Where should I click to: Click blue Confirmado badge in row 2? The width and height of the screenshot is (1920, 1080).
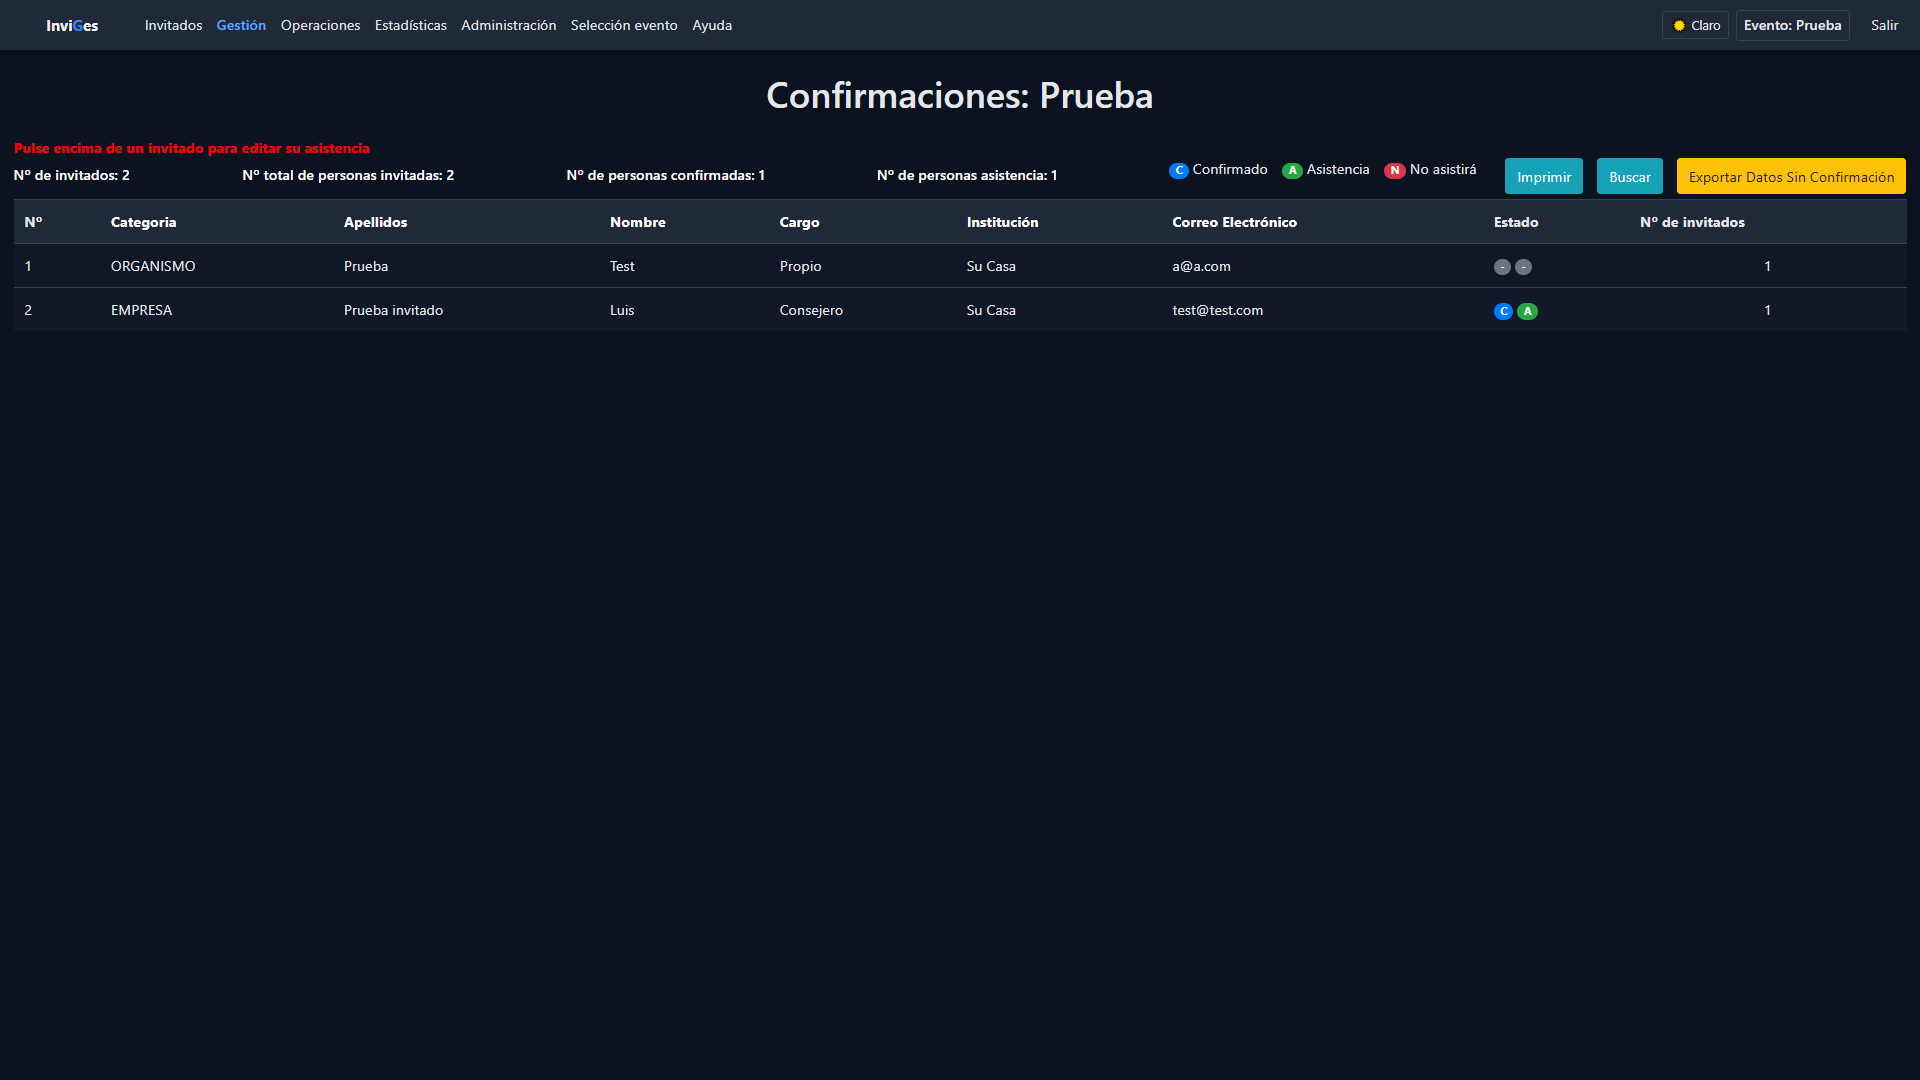point(1503,311)
